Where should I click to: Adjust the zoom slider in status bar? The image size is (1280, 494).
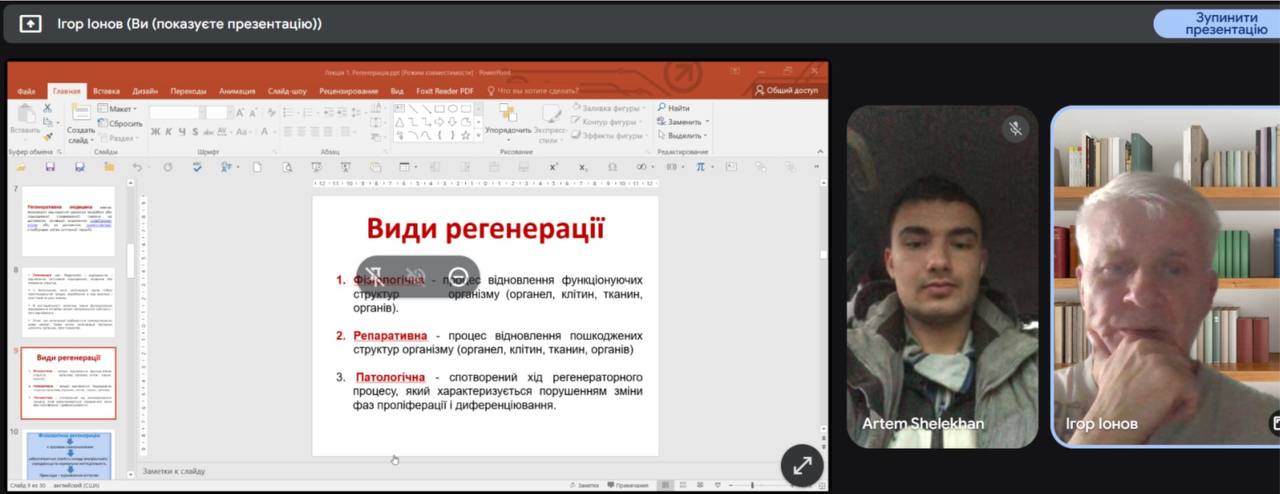point(751,485)
